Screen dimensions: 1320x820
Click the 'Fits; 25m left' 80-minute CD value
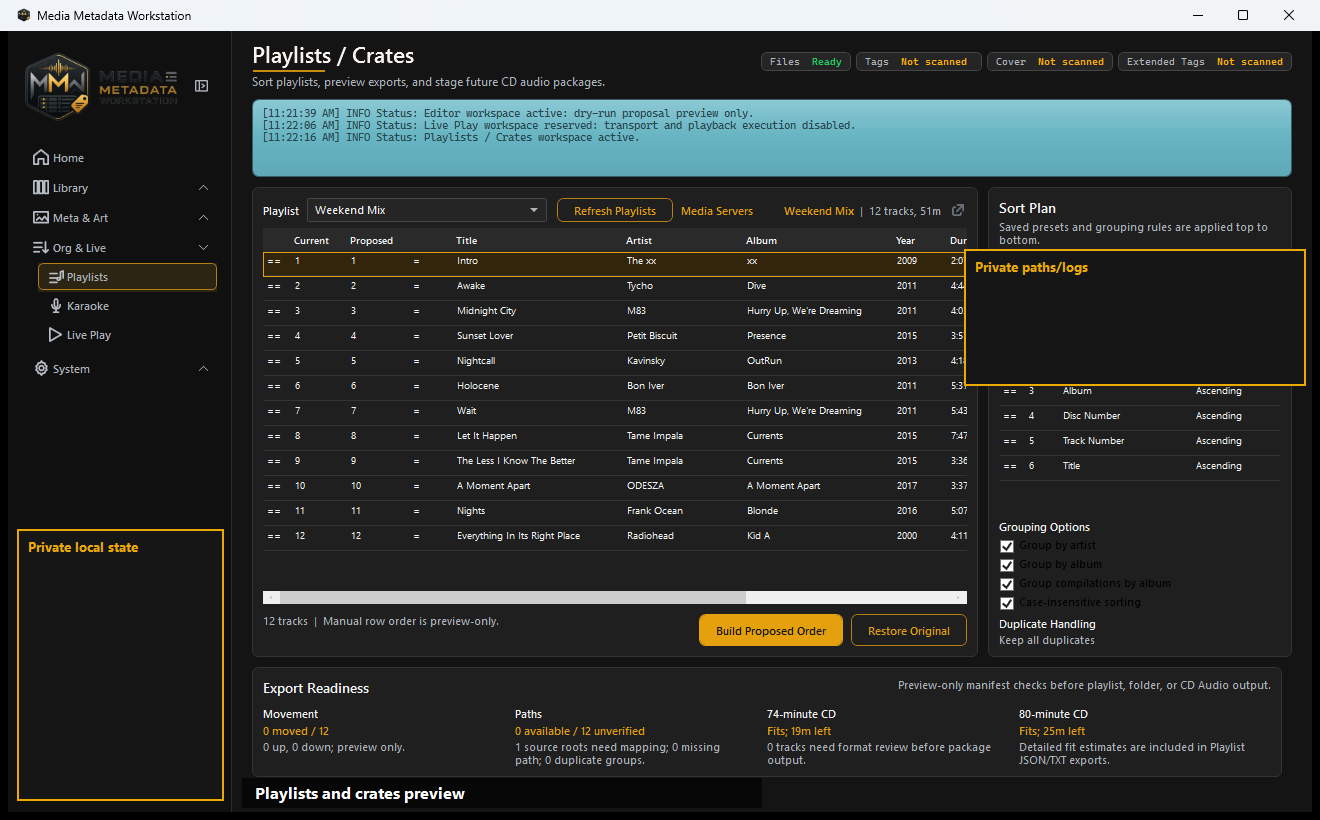coord(1052,731)
